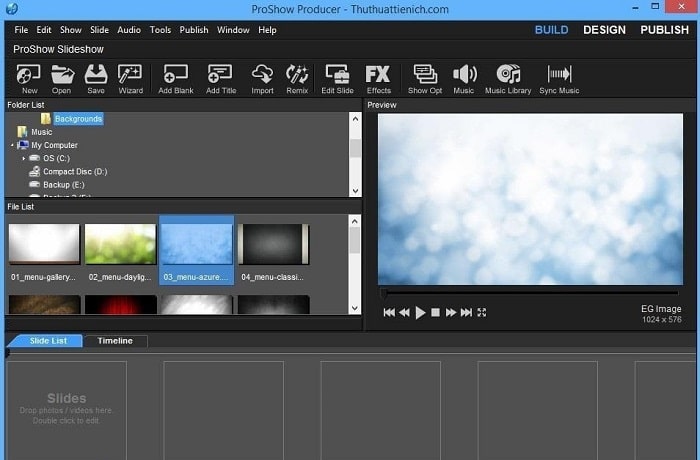The height and width of the screenshot is (460, 700).
Task: Select the Music folder
Action: 42,132
